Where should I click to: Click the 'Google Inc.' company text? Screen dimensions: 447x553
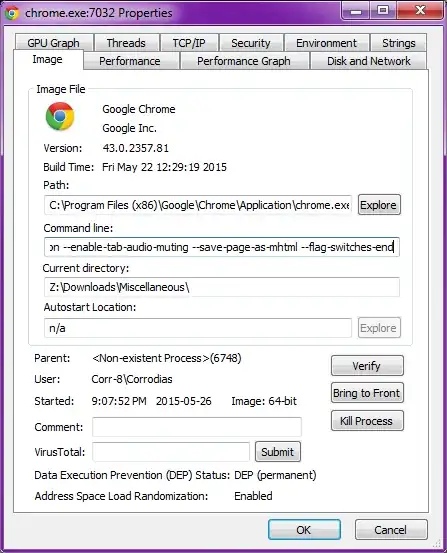tap(129, 128)
